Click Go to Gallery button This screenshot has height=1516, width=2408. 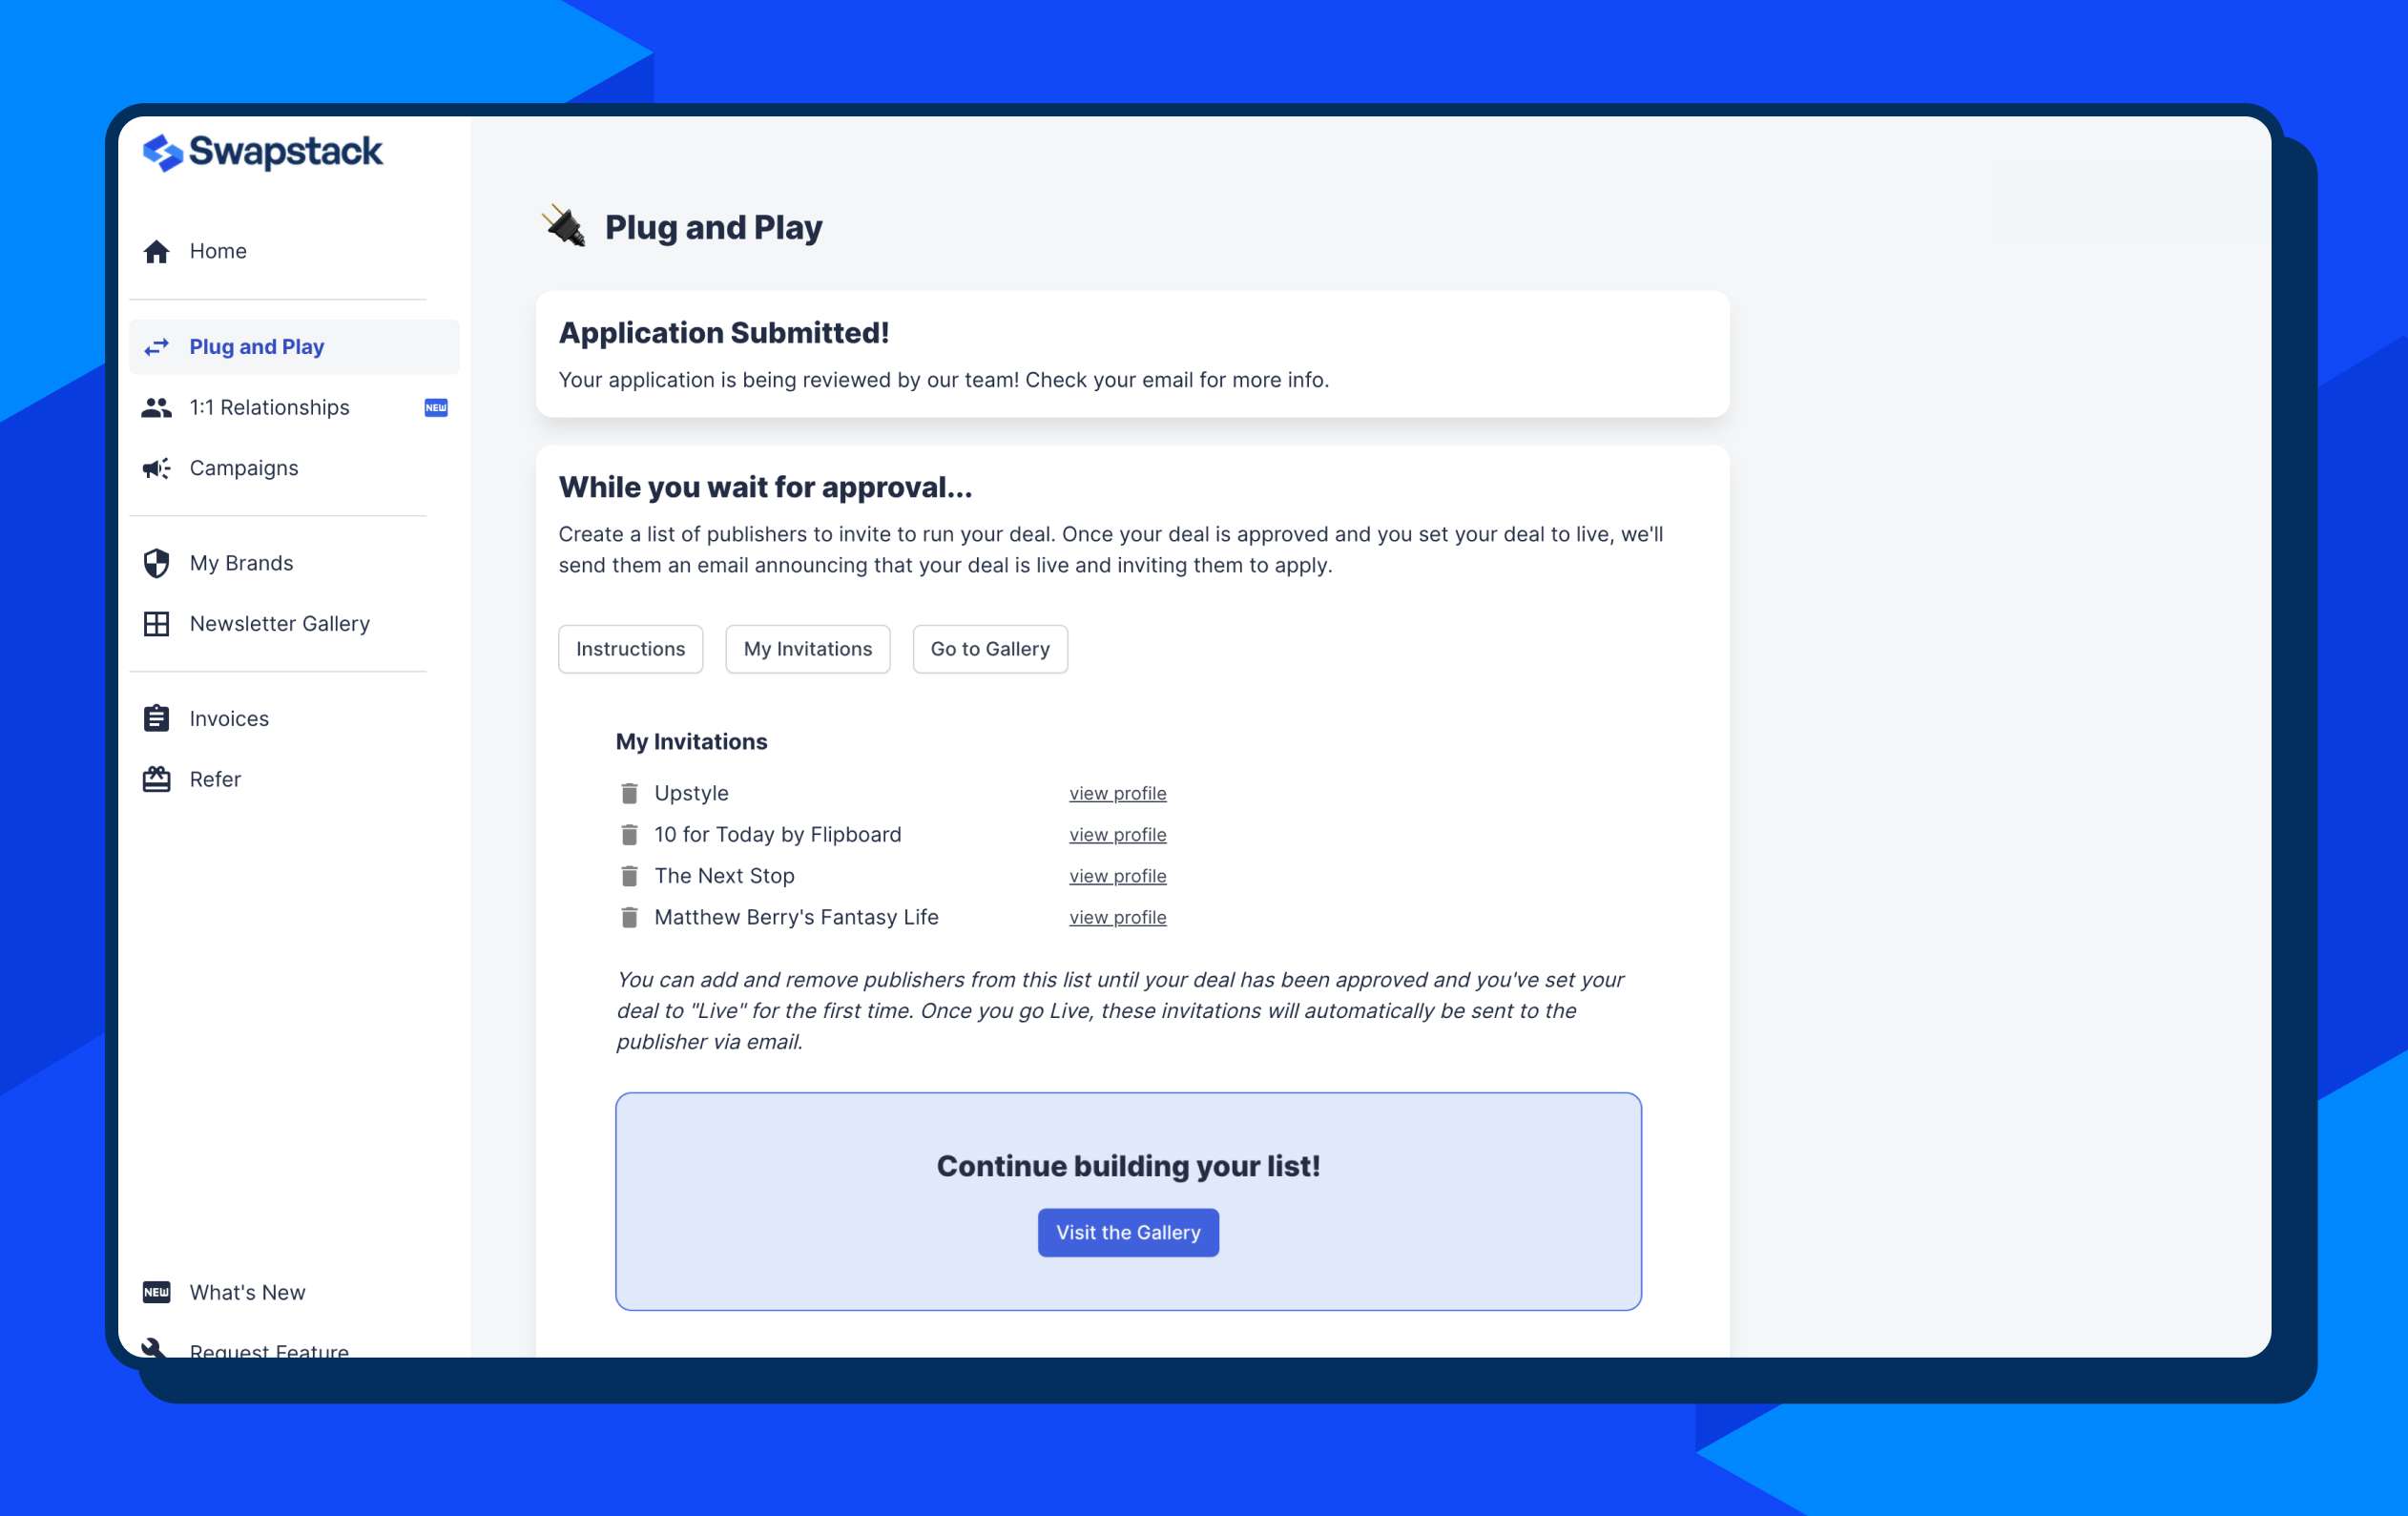point(990,648)
